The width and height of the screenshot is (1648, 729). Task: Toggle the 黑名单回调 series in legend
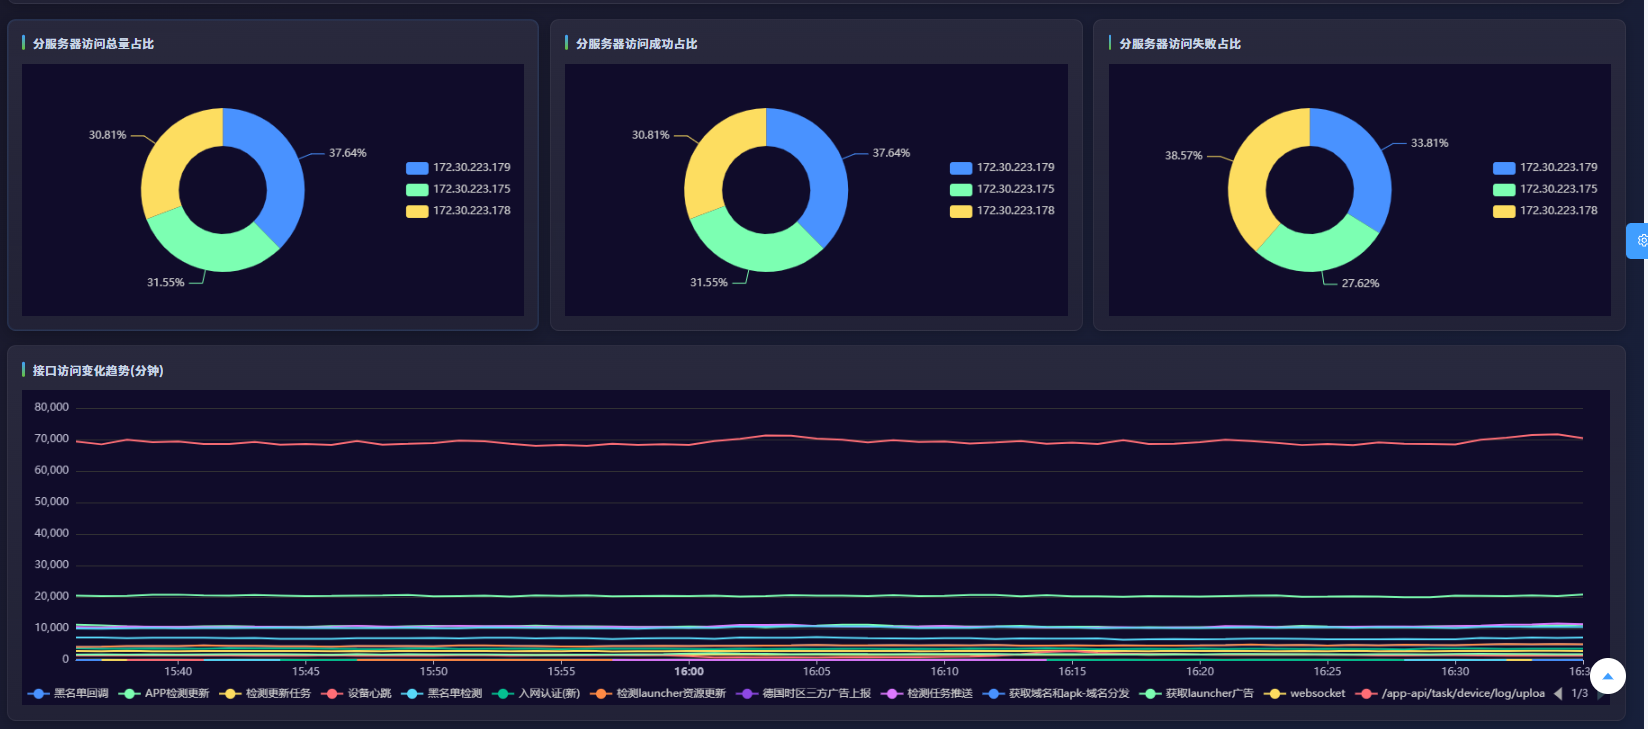tap(69, 693)
